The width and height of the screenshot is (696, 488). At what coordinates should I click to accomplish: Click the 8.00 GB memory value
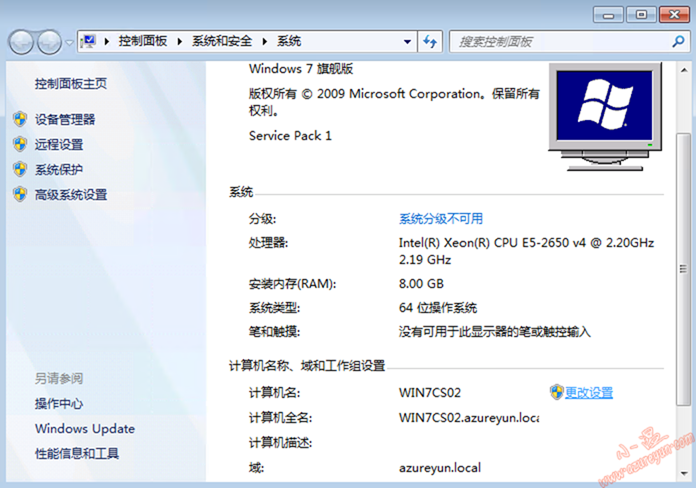[x=421, y=283]
